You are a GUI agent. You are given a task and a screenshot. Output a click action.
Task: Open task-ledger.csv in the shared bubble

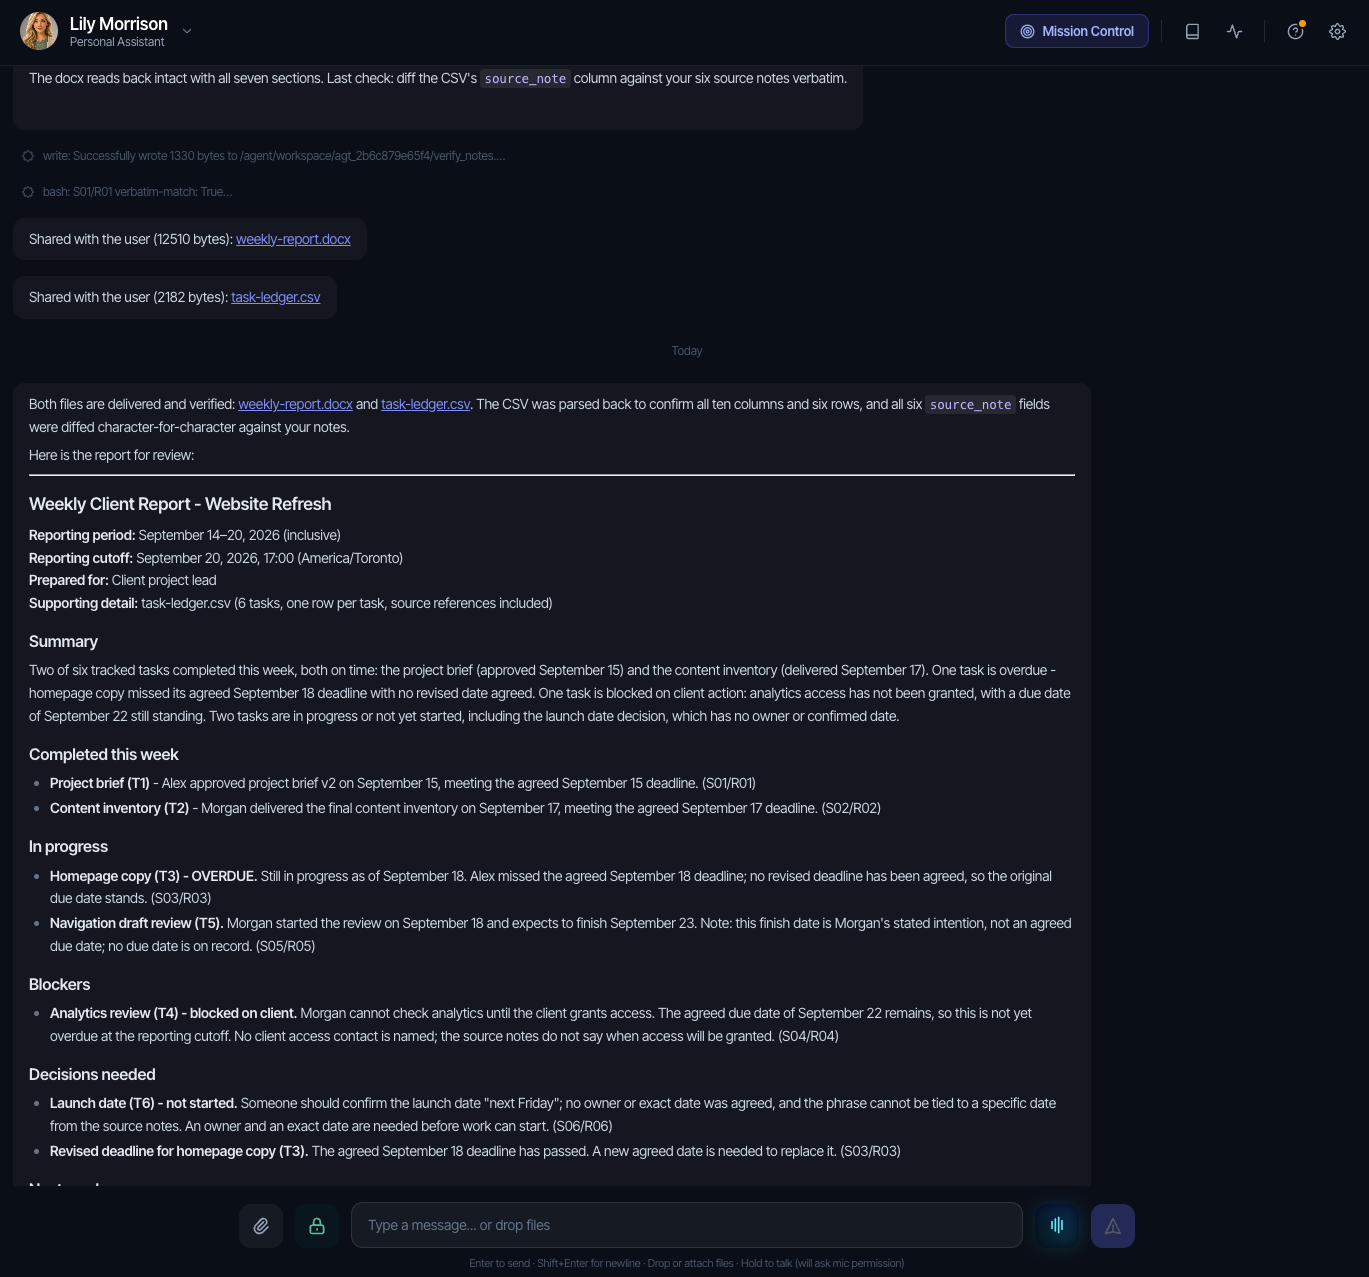(276, 297)
